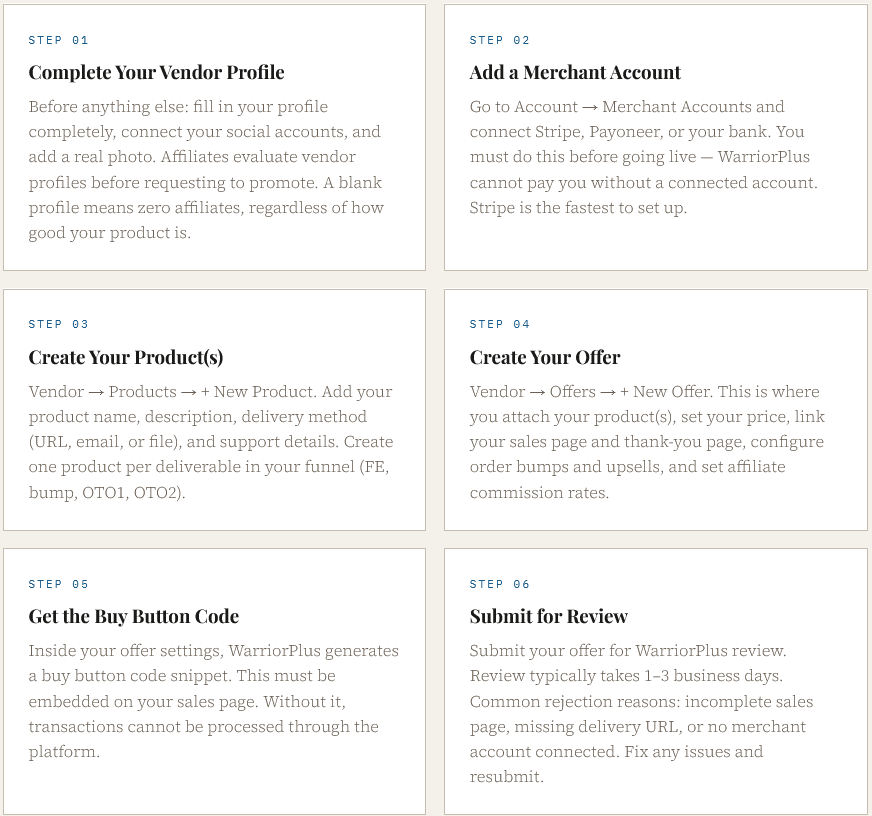Select the 'STEP 02' label

tap(500, 40)
